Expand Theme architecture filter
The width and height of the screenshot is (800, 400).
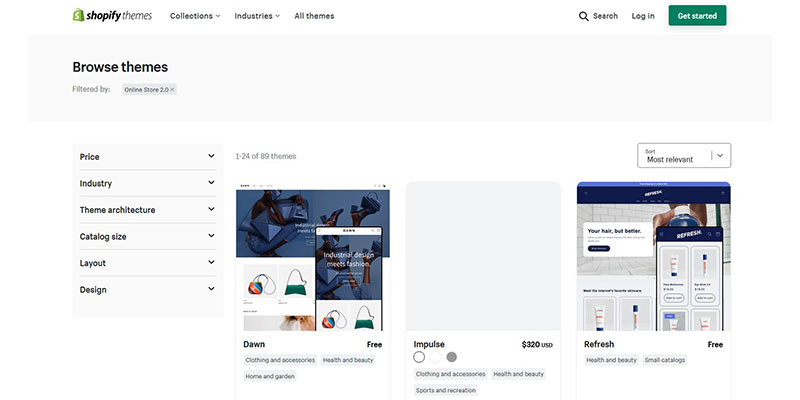pyautogui.click(x=147, y=210)
